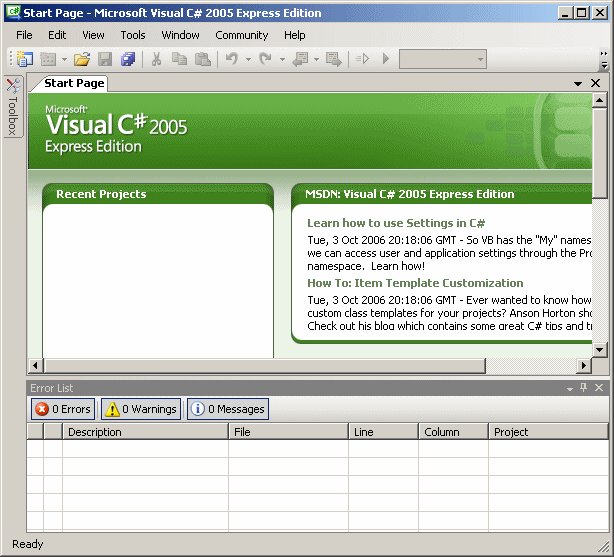614x557 pixels.
Task: Open the Community menu
Action: 242,35
